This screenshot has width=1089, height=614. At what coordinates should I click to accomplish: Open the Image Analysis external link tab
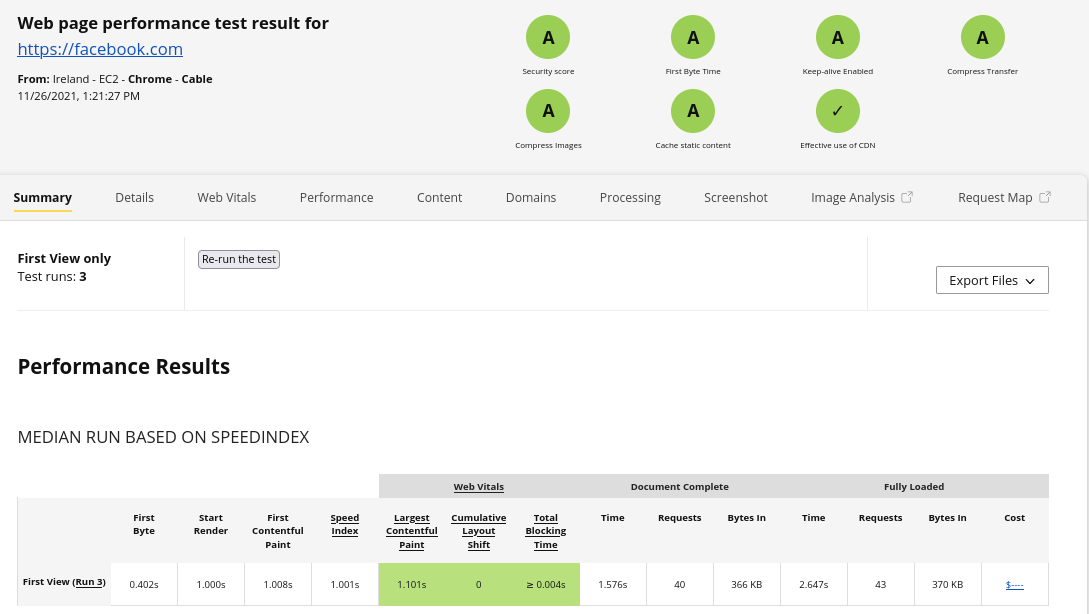(x=861, y=198)
